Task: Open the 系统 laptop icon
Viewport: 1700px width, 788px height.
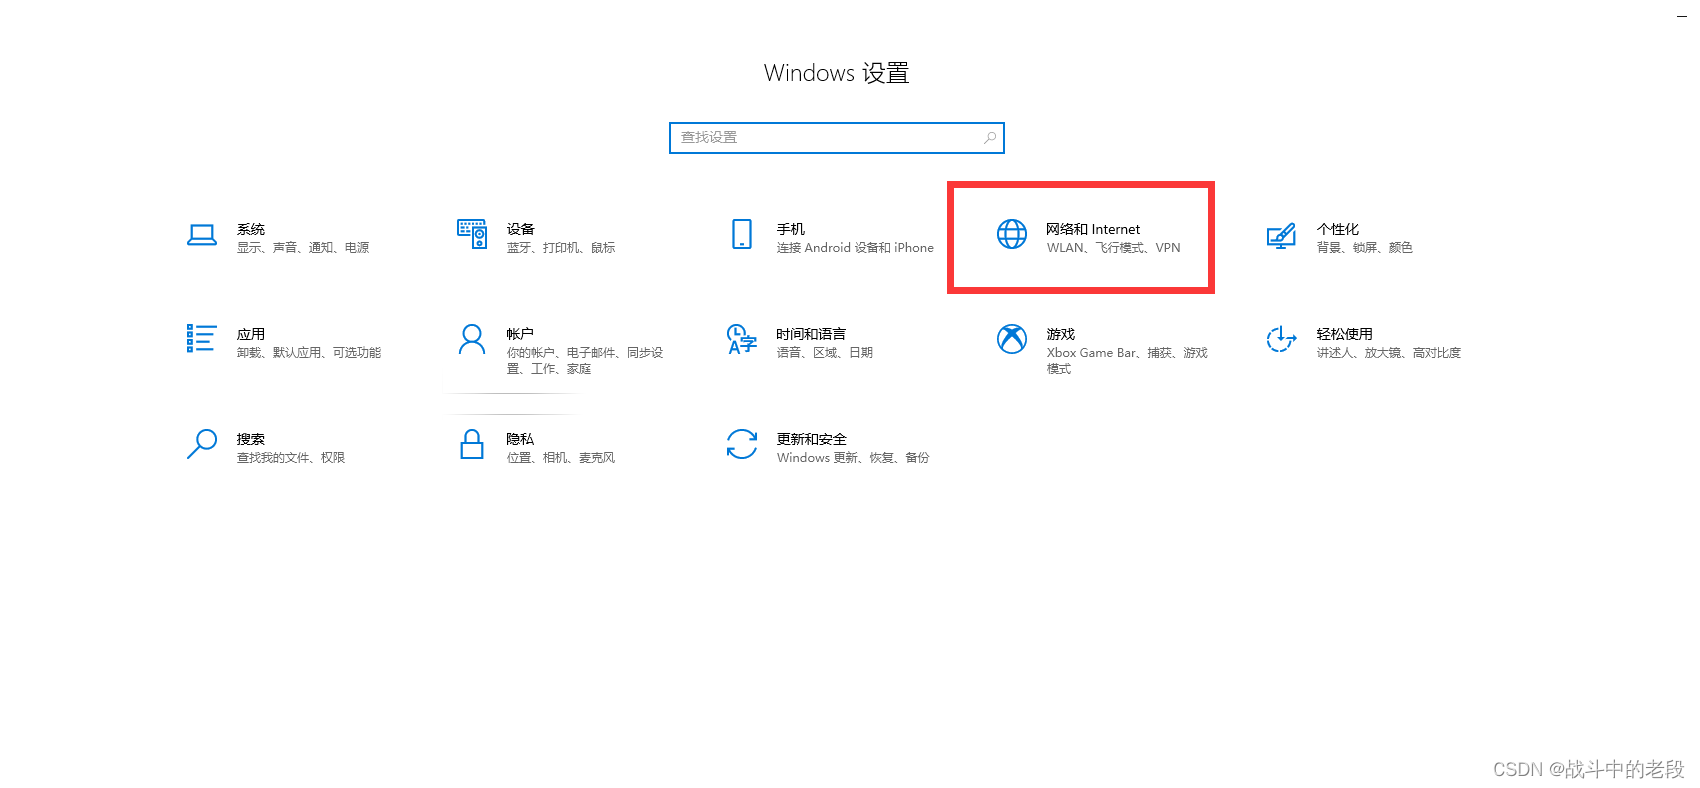Action: (x=202, y=235)
